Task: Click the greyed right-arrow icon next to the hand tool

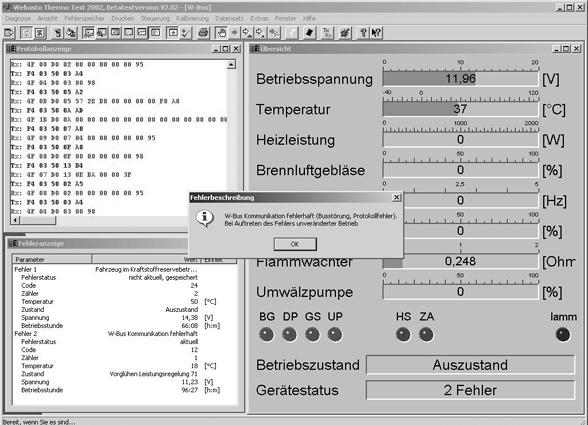Action: pos(234,33)
